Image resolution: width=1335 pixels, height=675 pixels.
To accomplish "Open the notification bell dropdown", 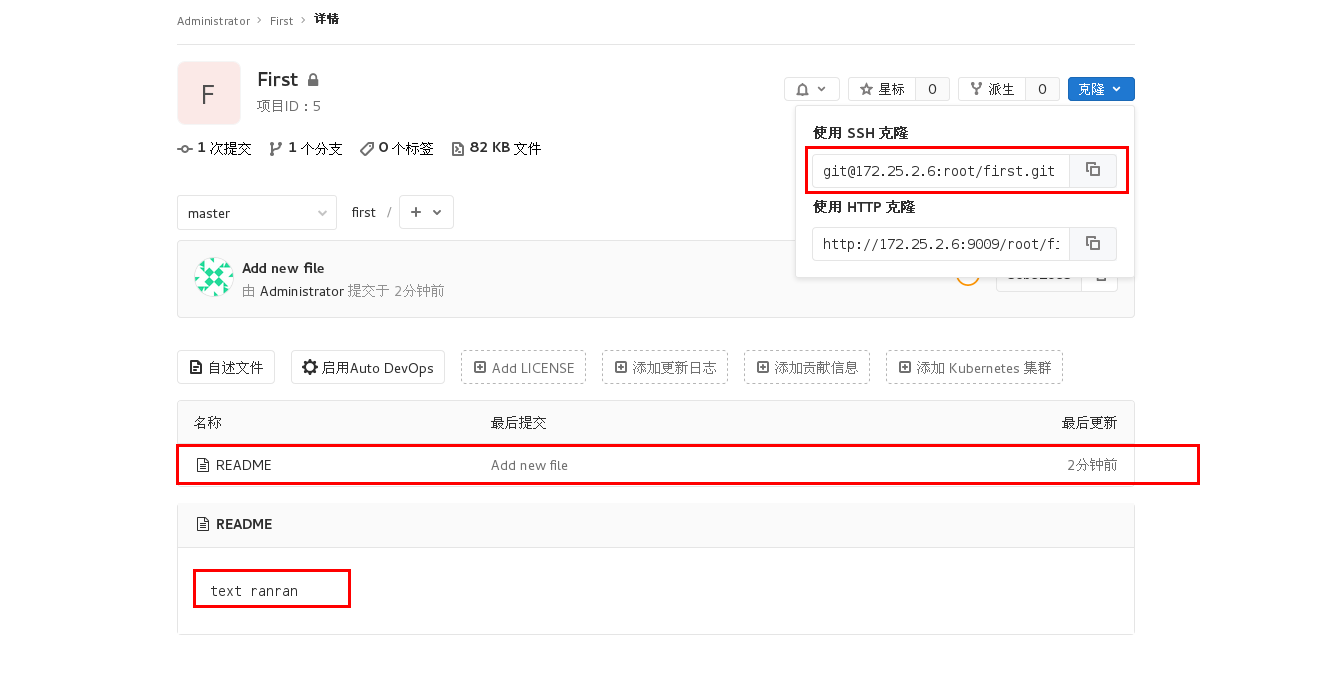I will click(x=811, y=89).
